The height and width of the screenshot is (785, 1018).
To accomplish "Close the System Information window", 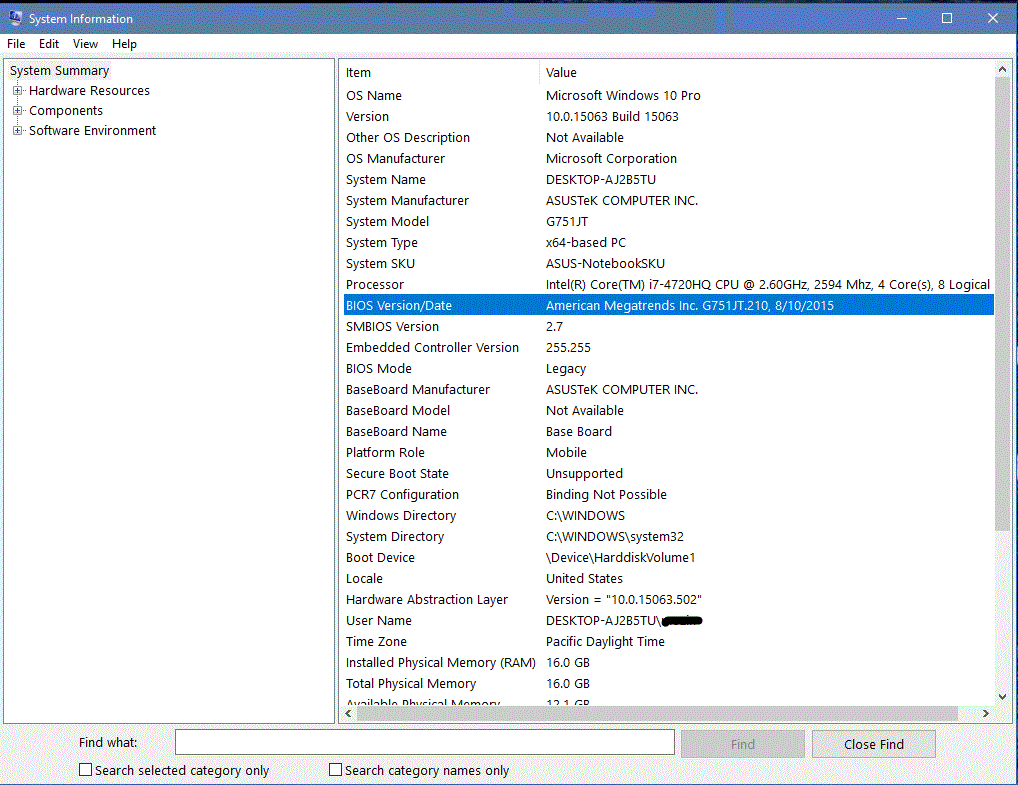I will [x=993, y=18].
